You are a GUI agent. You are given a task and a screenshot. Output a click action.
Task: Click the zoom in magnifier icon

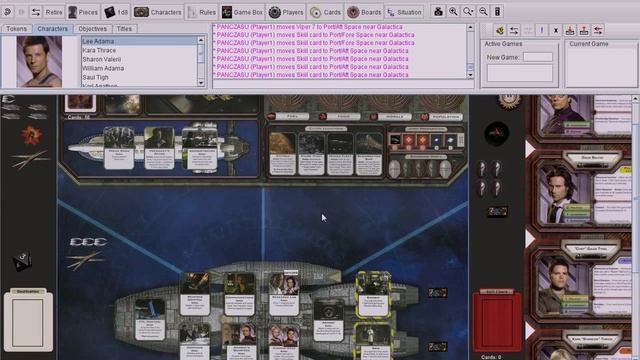[x=453, y=11]
